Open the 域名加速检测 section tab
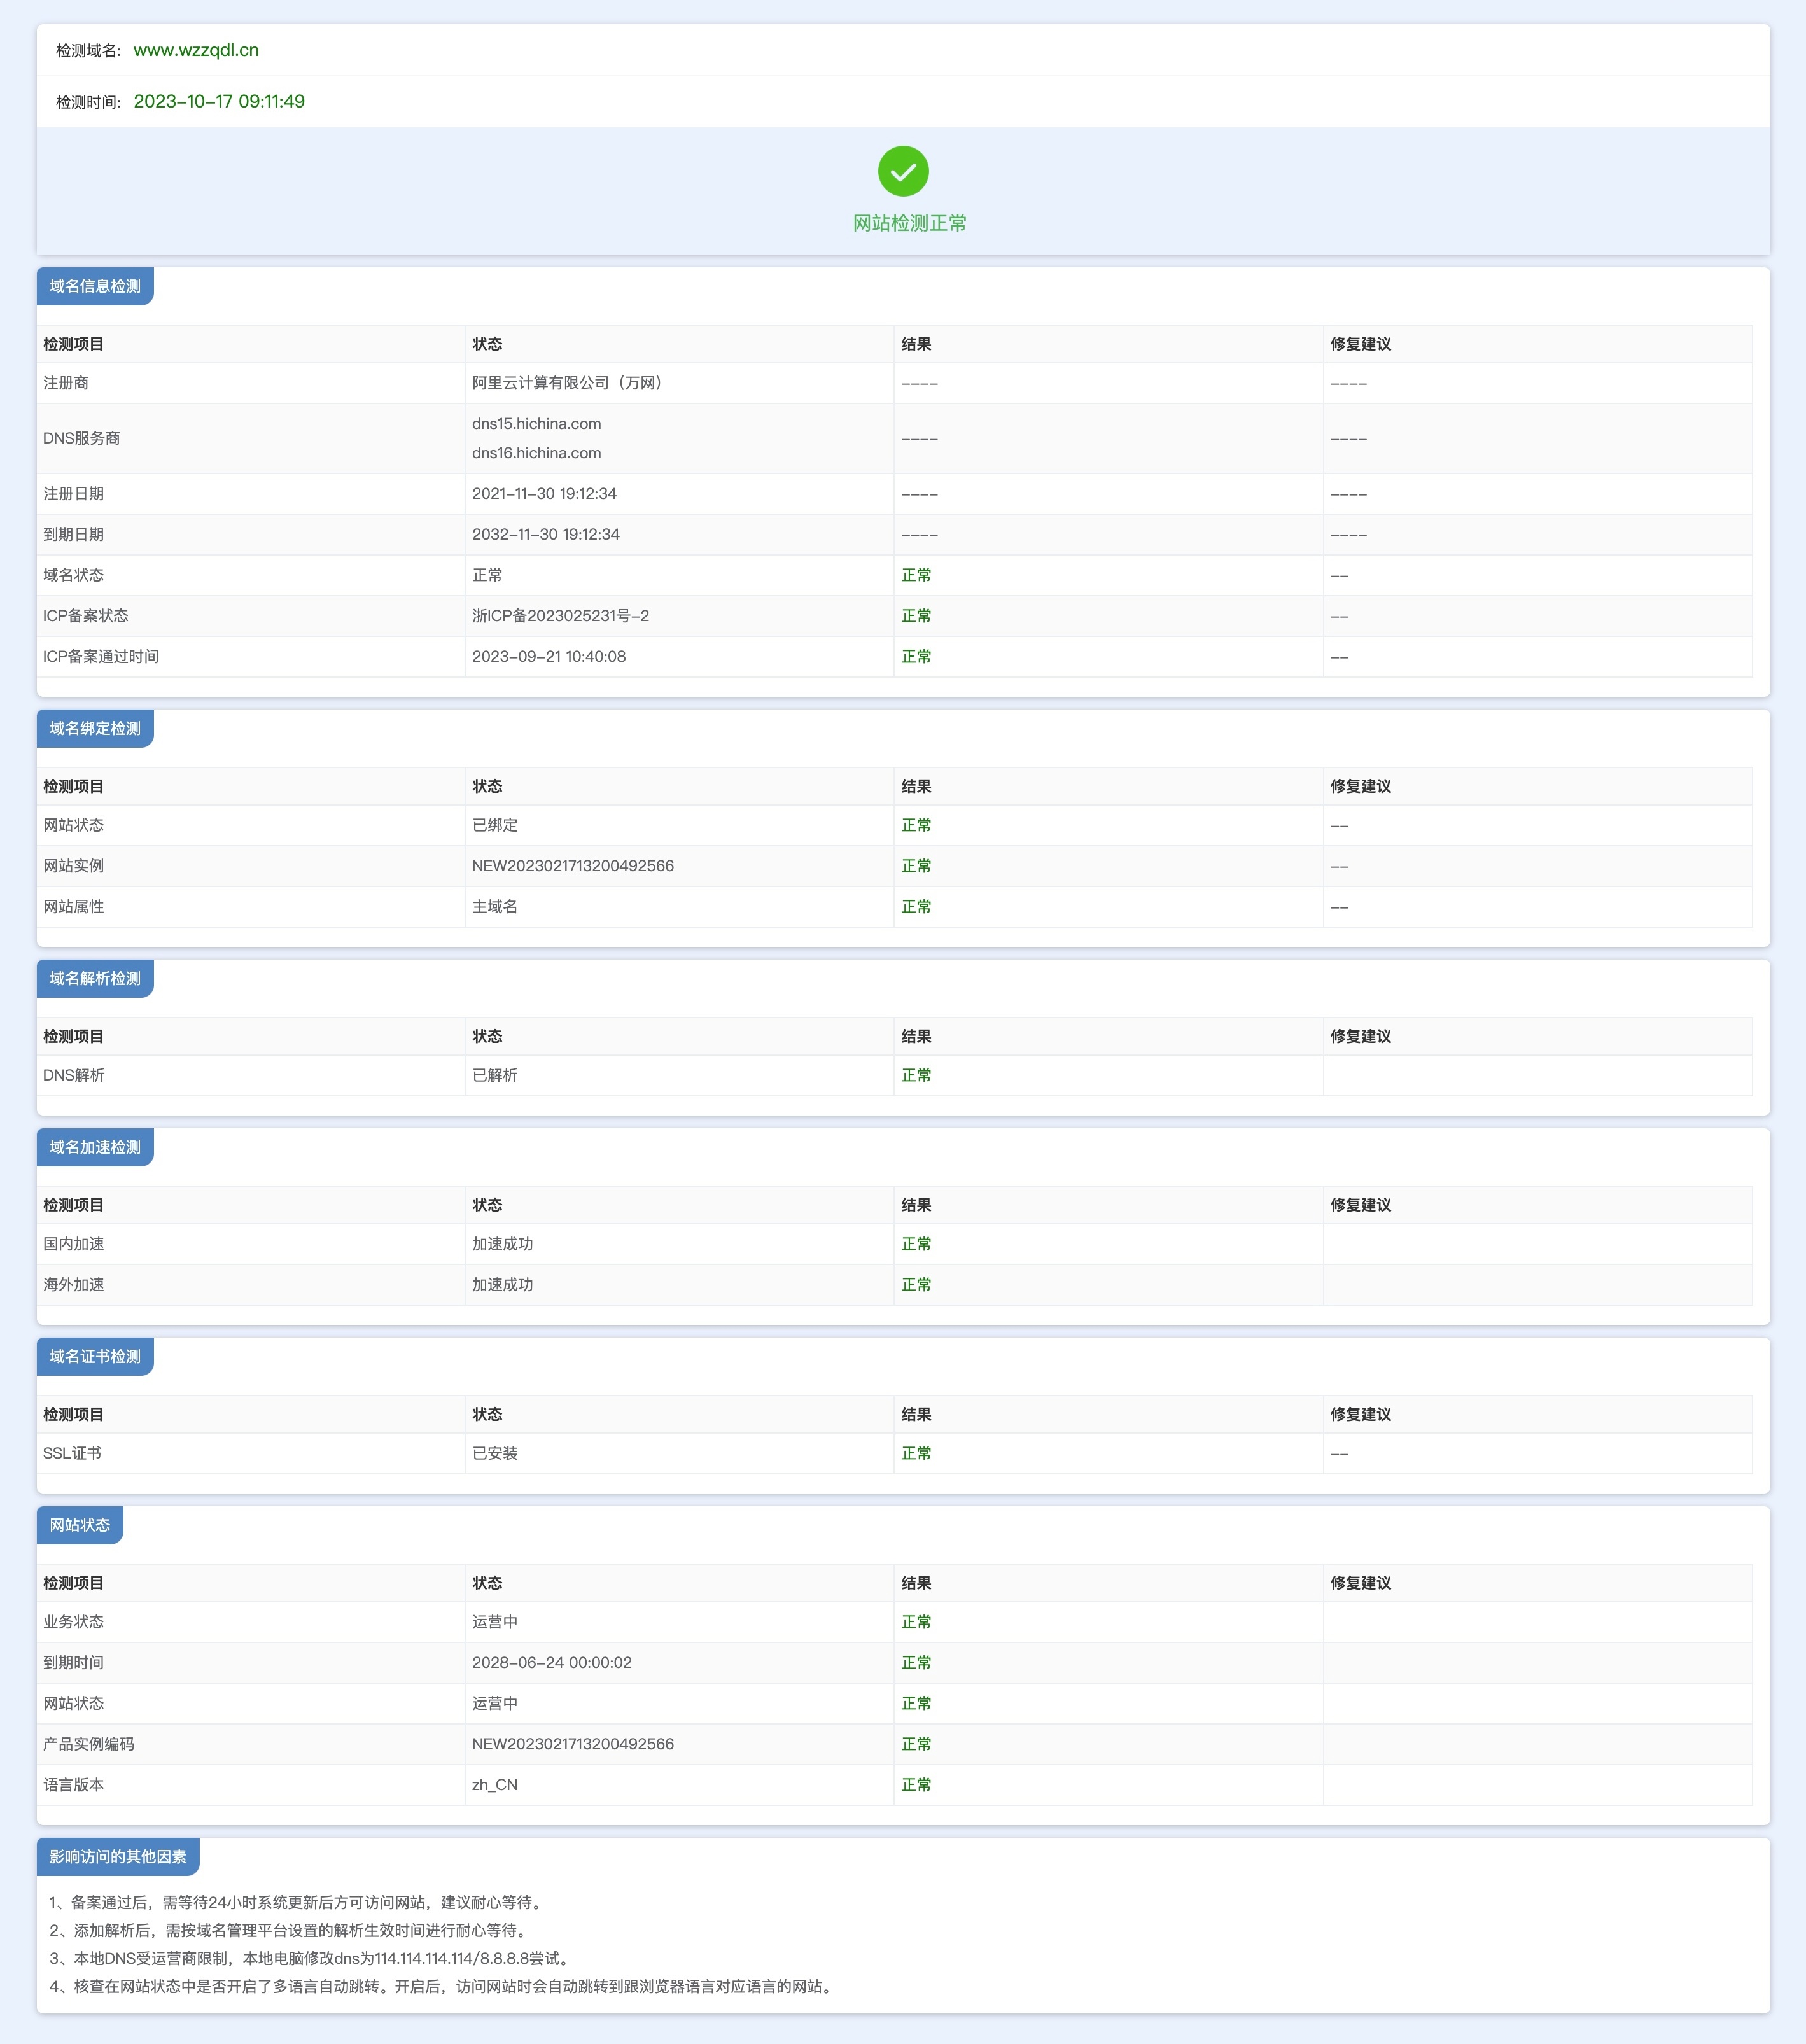 coord(95,1147)
